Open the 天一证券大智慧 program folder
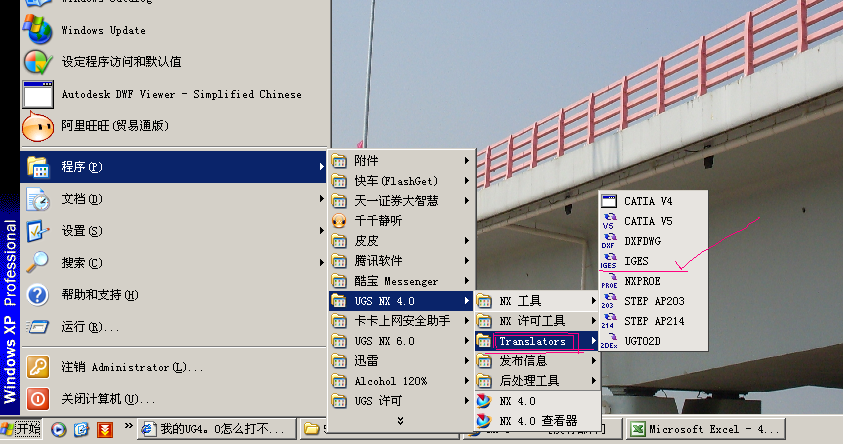This screenshot has width=843, height=444. click(x=402, y=201)
